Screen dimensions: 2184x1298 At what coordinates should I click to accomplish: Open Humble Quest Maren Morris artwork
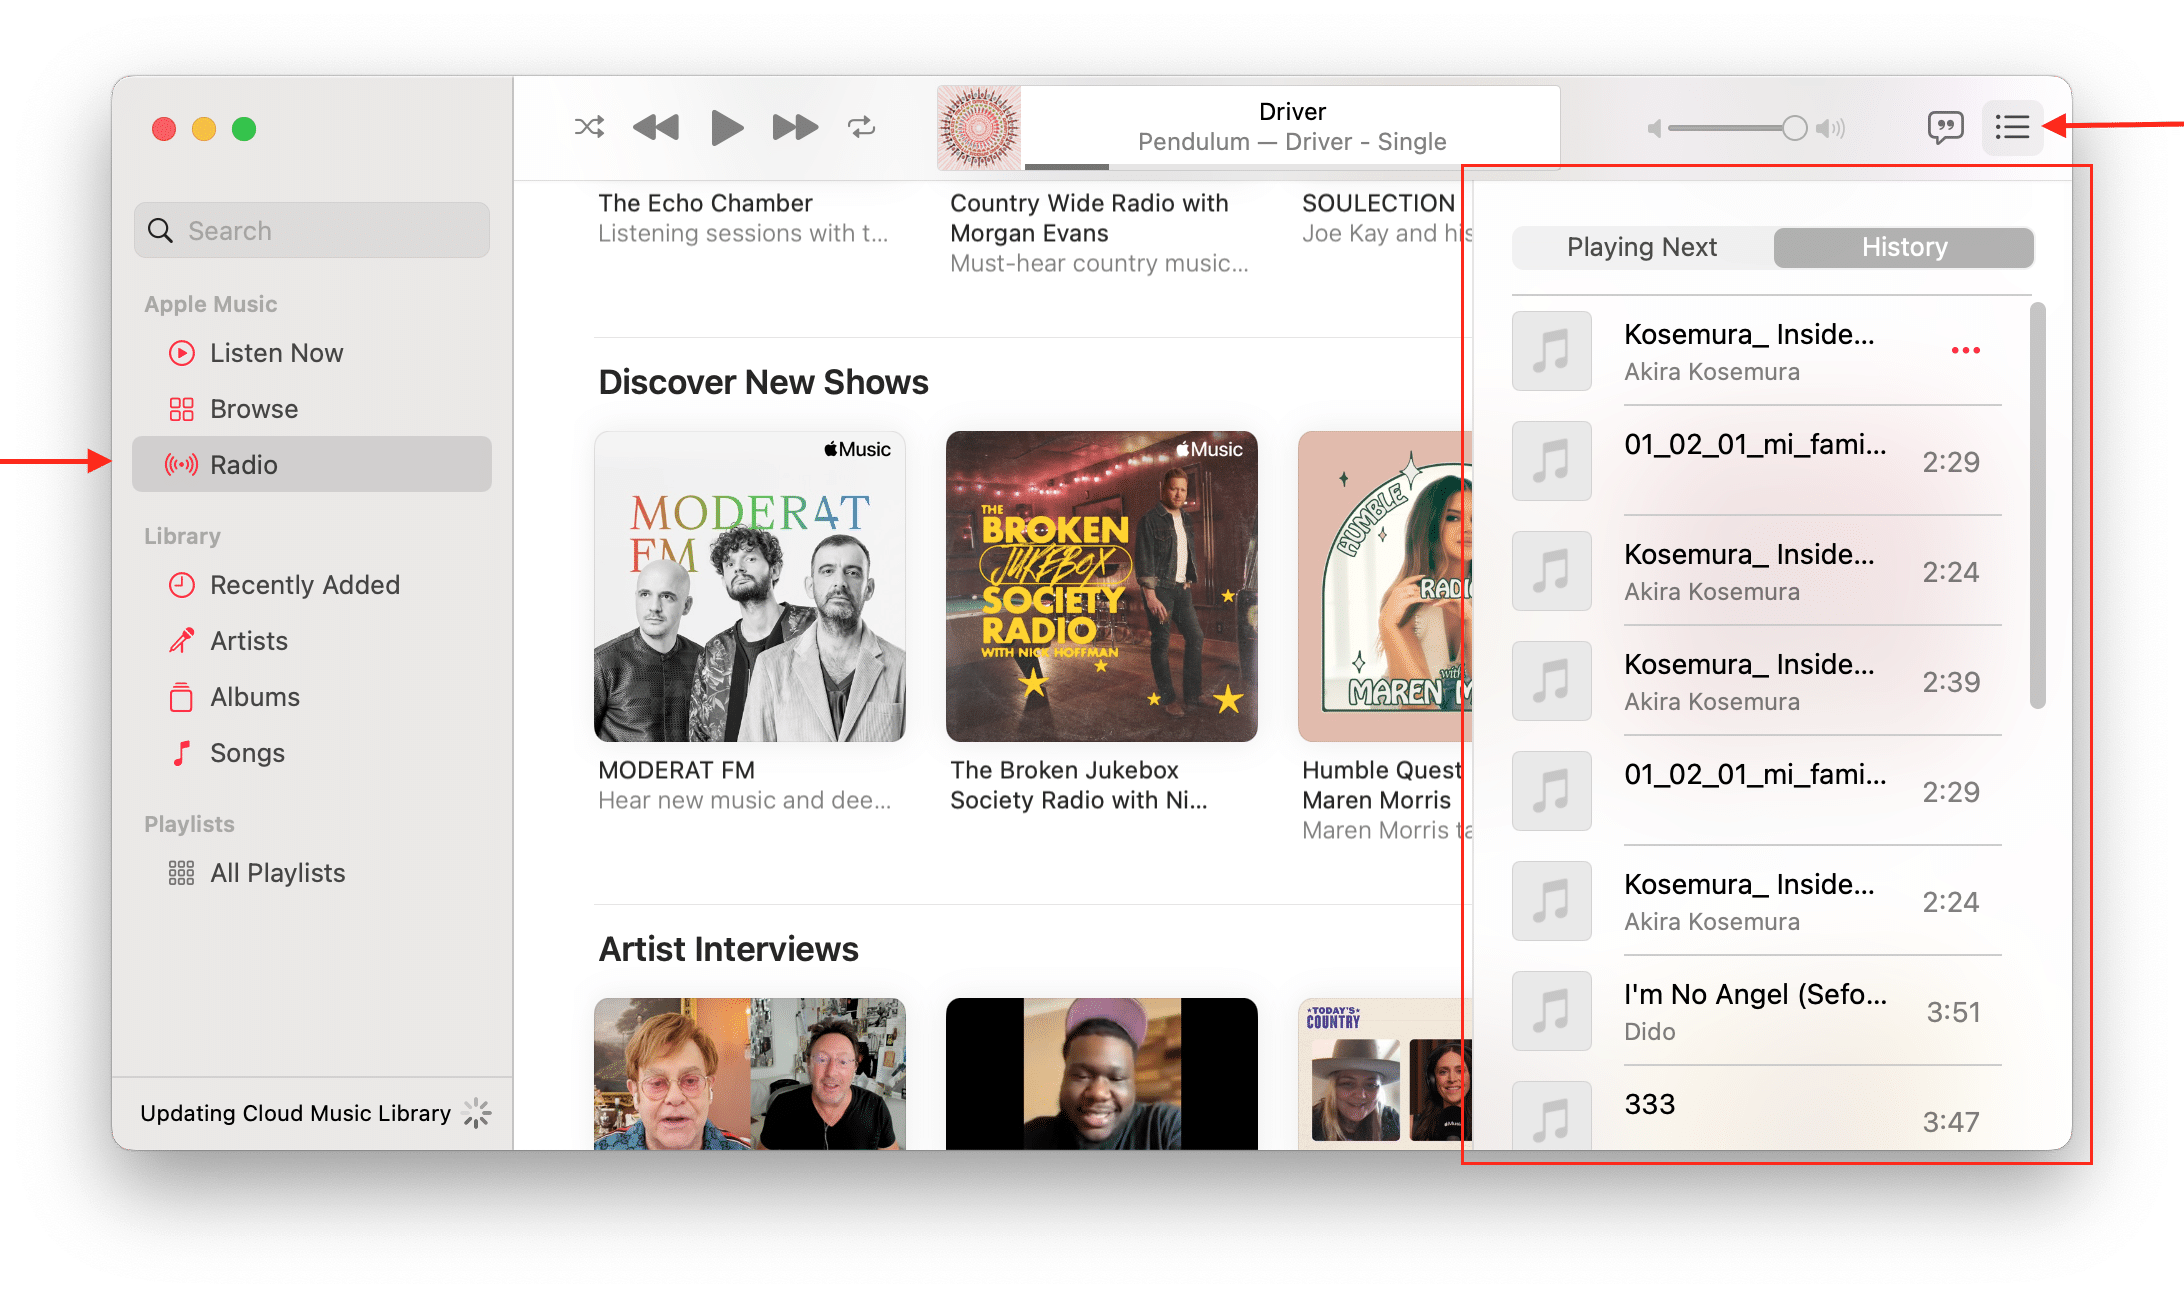pyautogui.click(x=1385, y=586)
